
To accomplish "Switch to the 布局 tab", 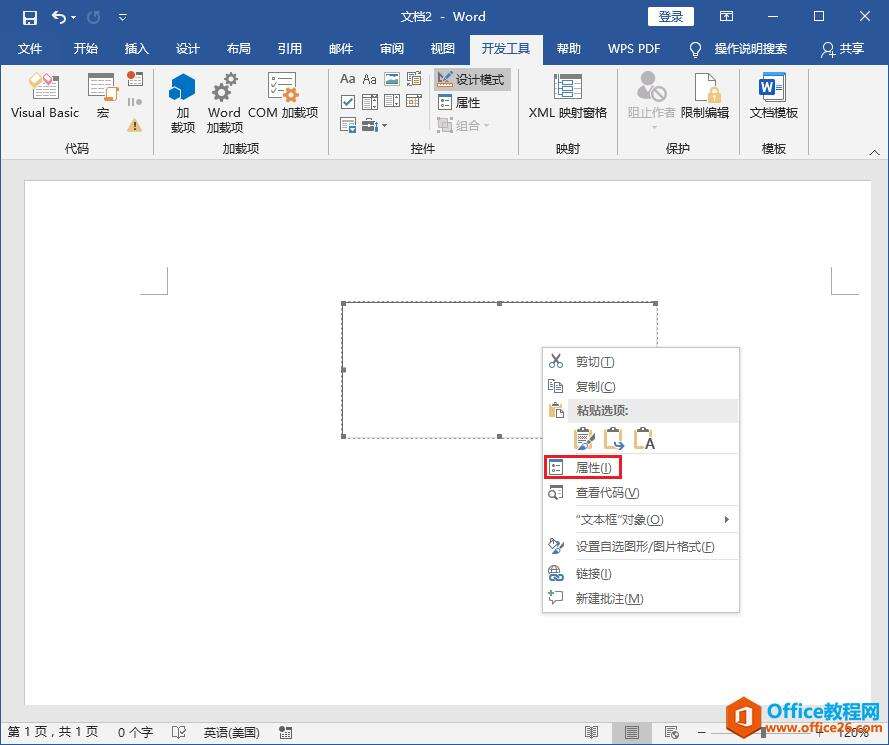I will [x=239, y=49].
